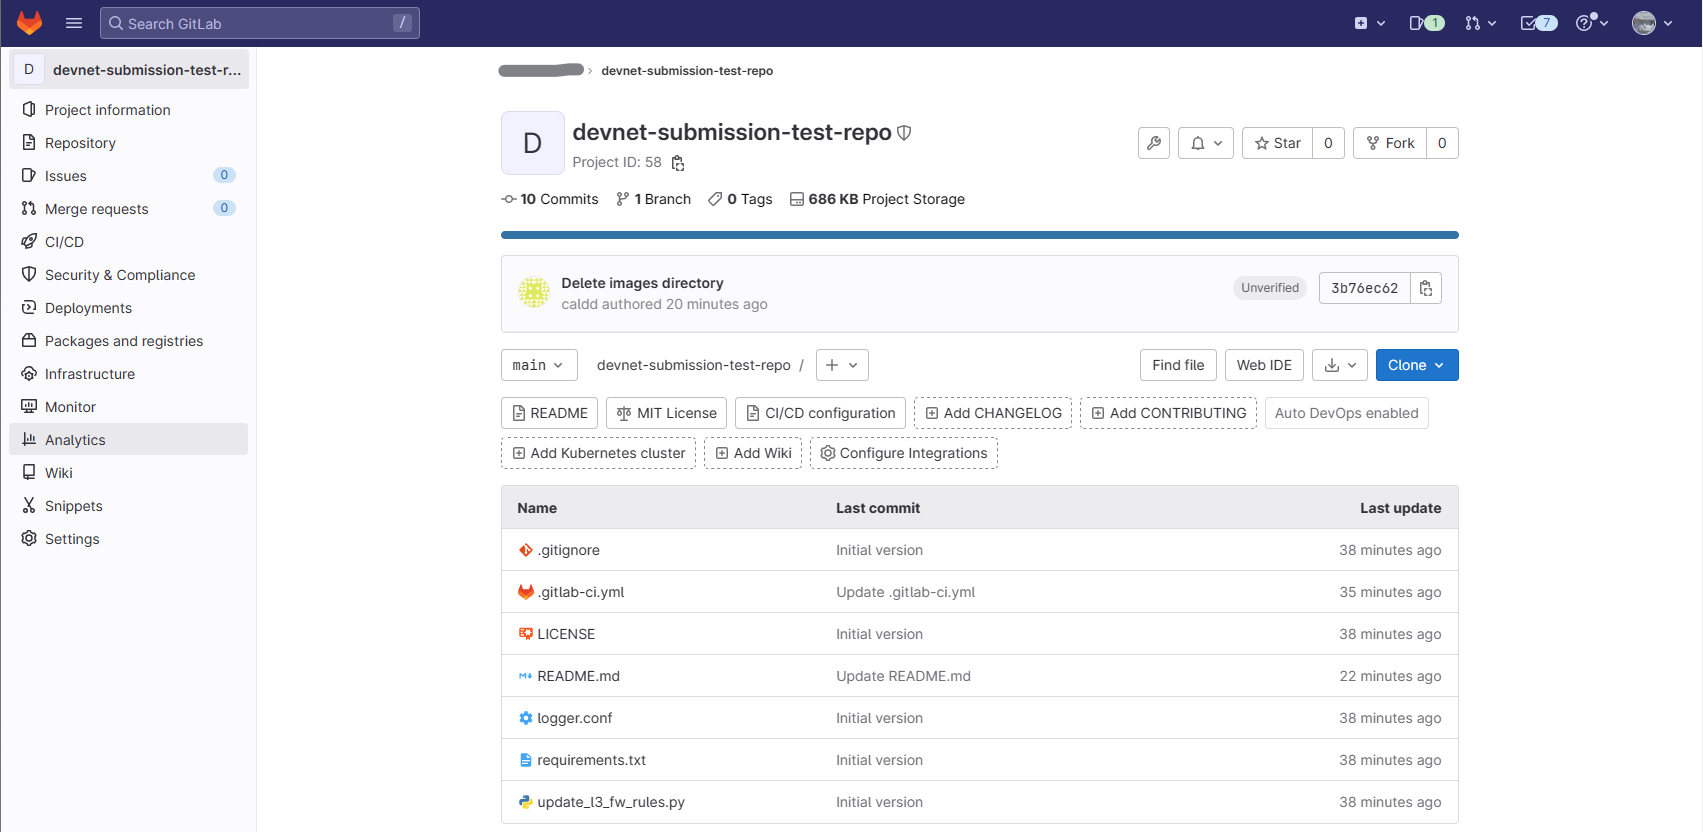Open logger.conf file
The image size is (1703, 832).
pos(574,718)
